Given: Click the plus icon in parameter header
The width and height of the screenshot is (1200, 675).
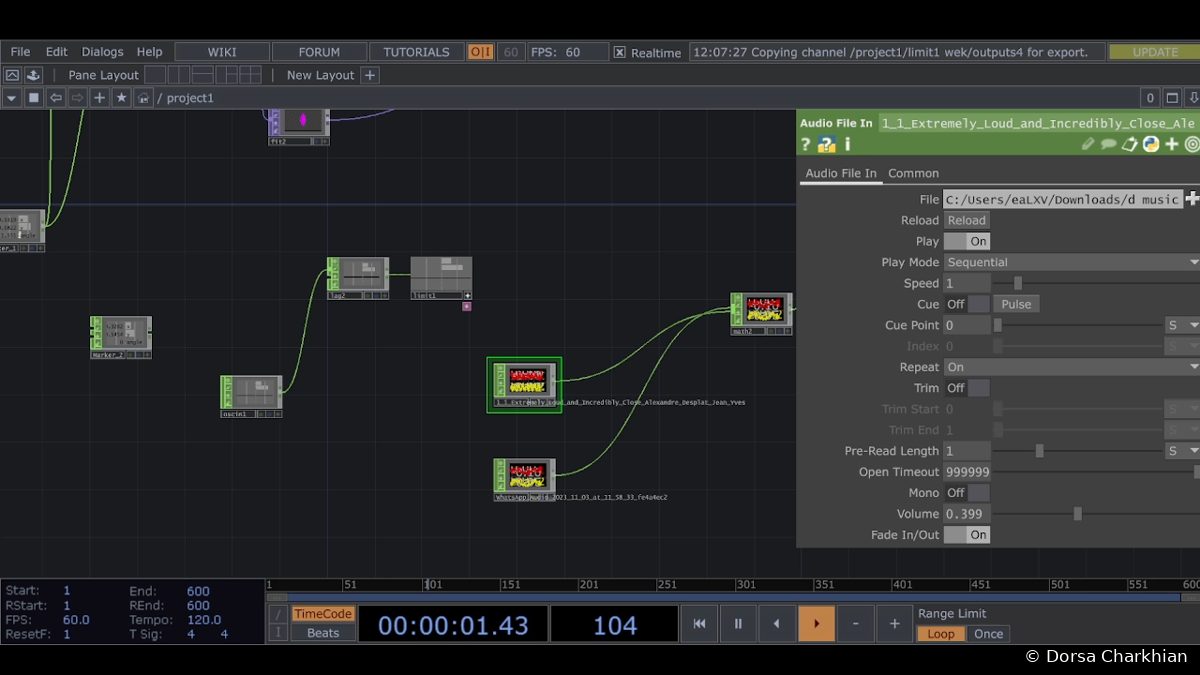Looking at the screenshot, I should coord(1172,144).
